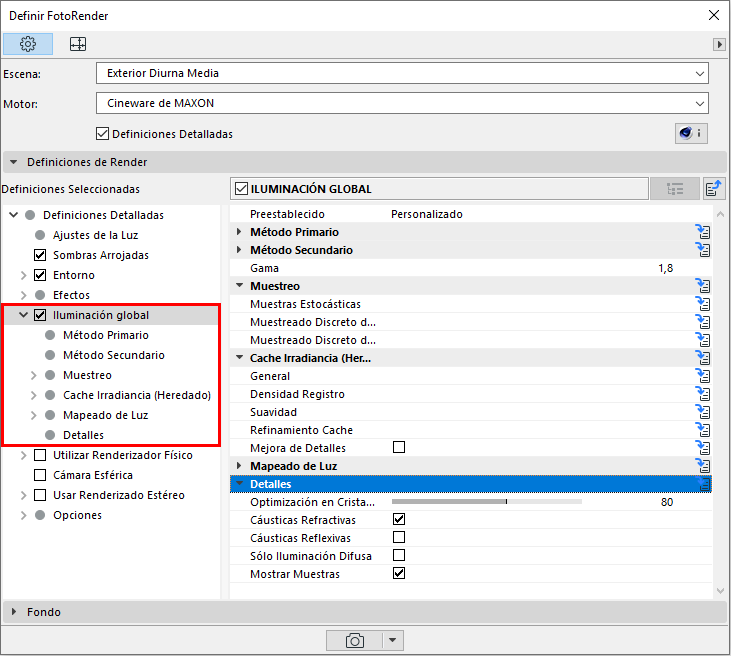Select Ajustes de la Luz tree item

pyautogui.click(x=95, y=235)
